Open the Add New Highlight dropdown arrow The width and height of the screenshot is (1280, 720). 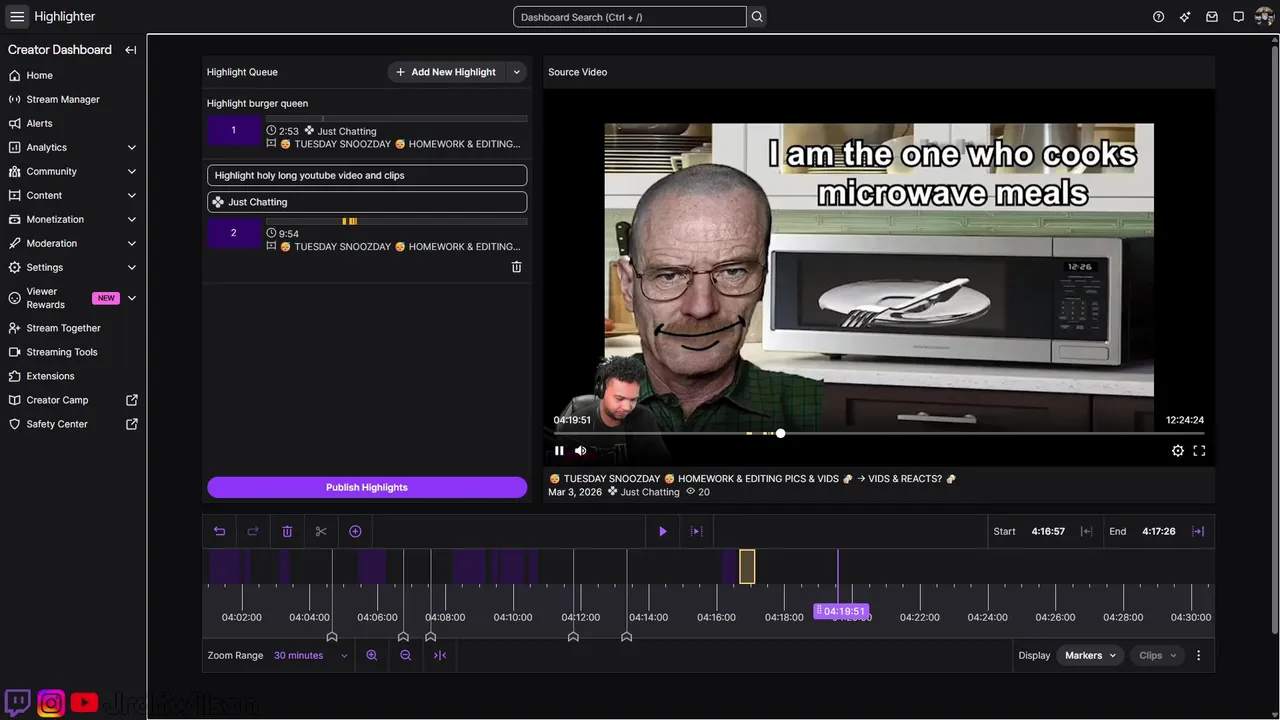pyautogui.click(x=517, y=72)
